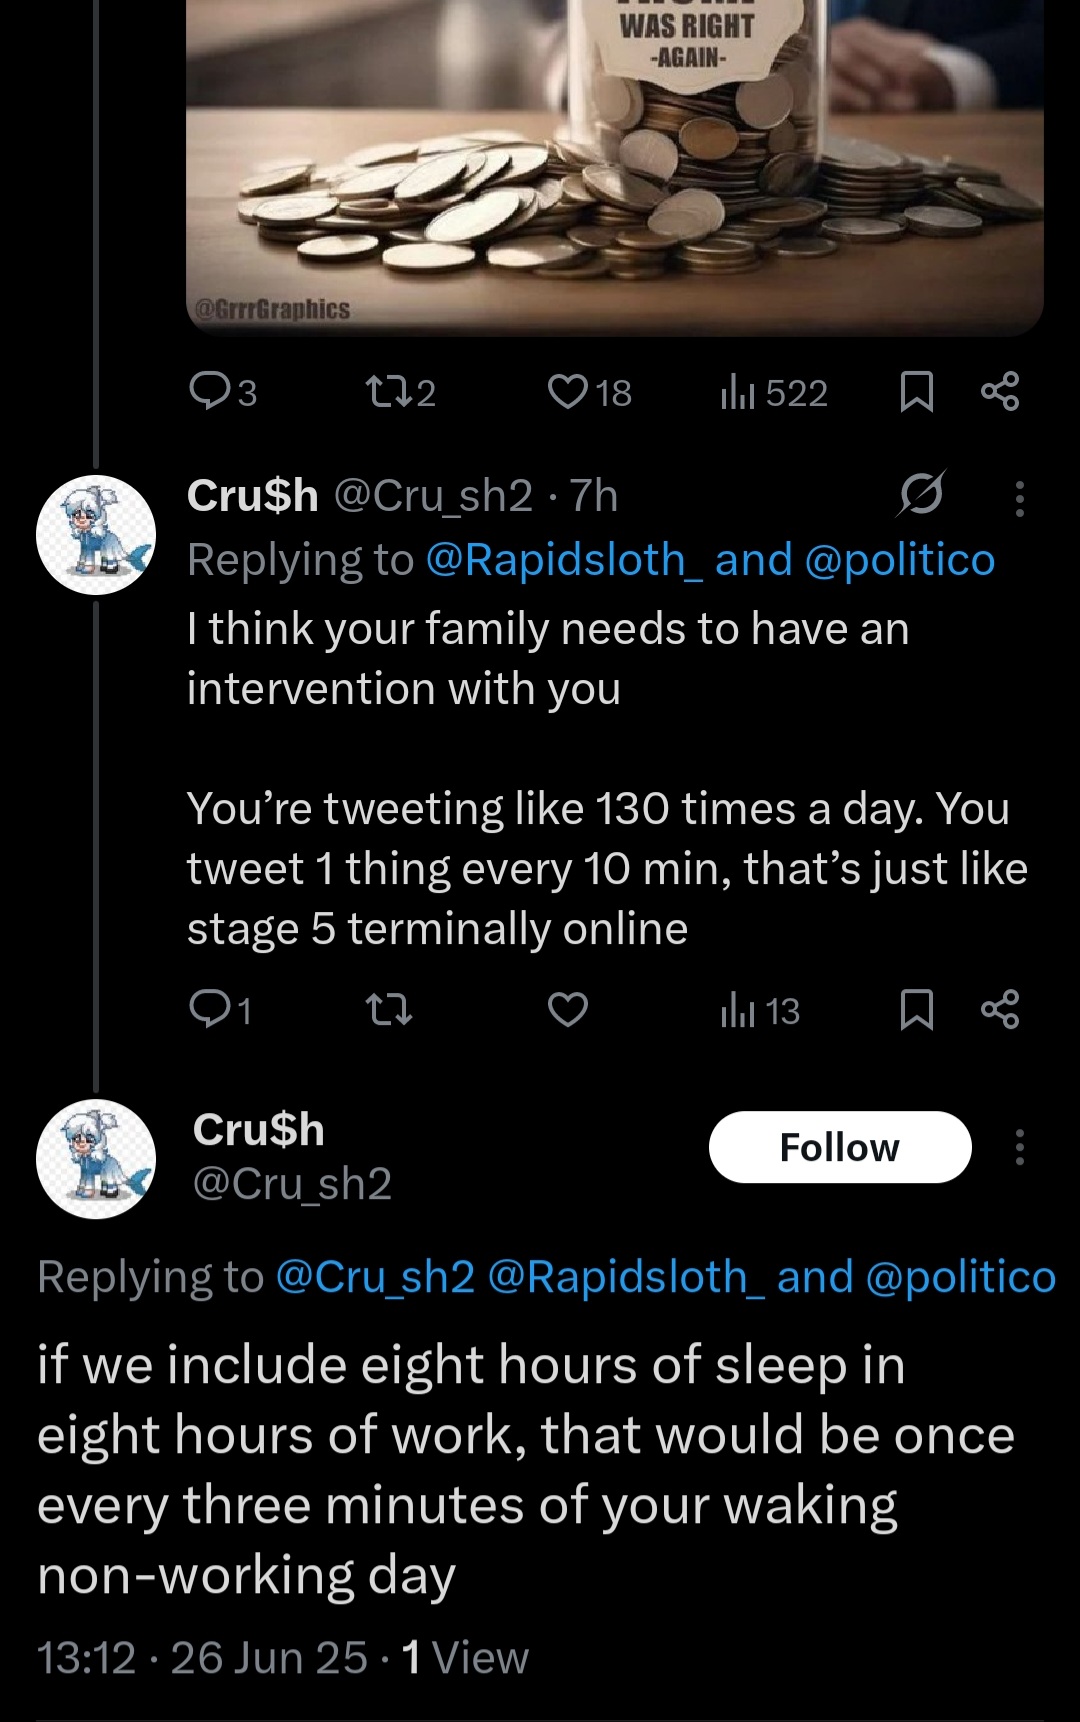
Task: Open the Grok slash-circle icon on Cru$h's reply
Action: coord(921,493)
